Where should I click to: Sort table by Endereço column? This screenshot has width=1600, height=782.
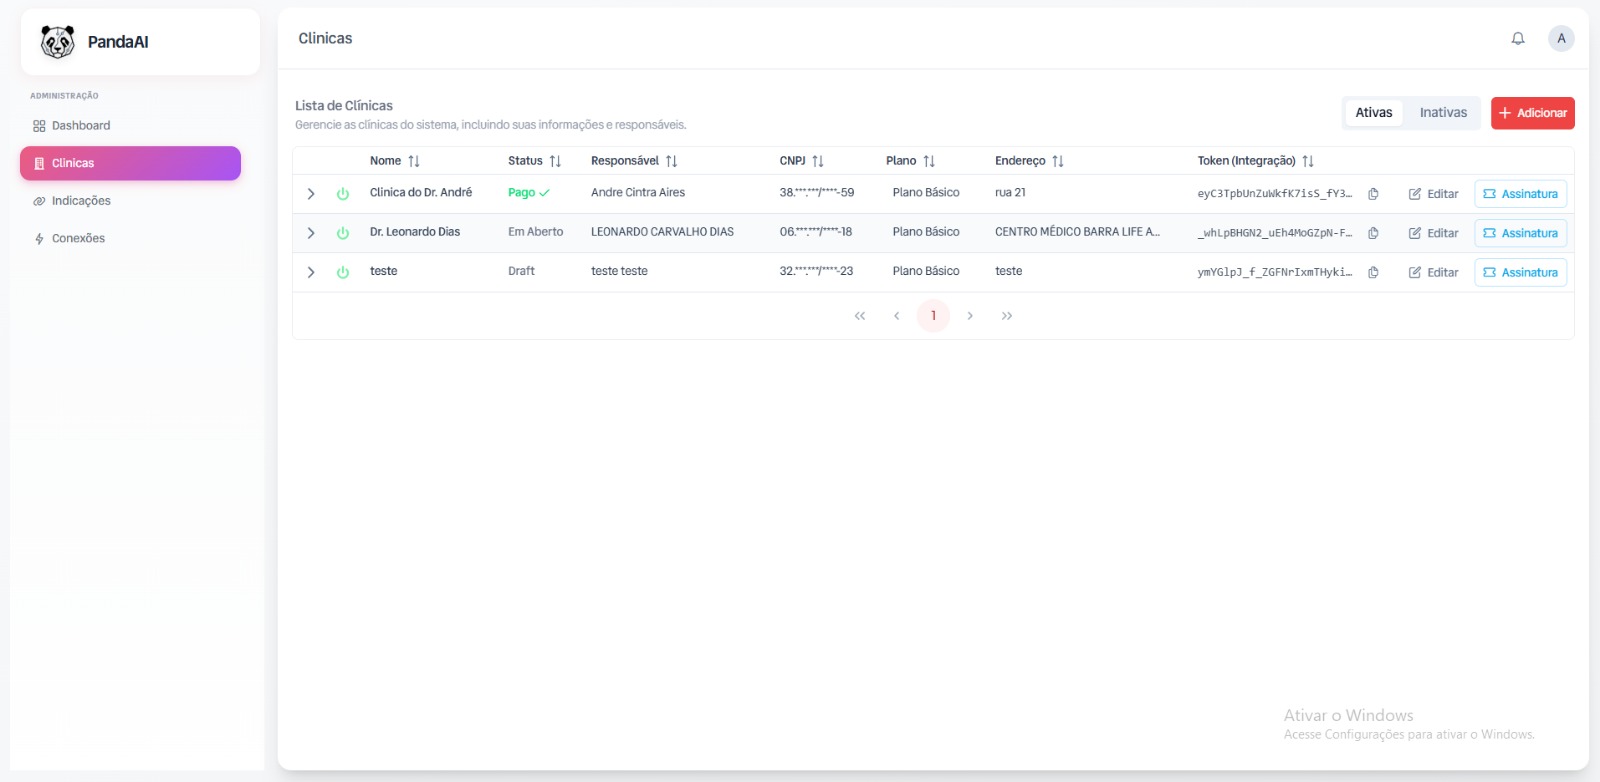click(x=1058, y=161)
